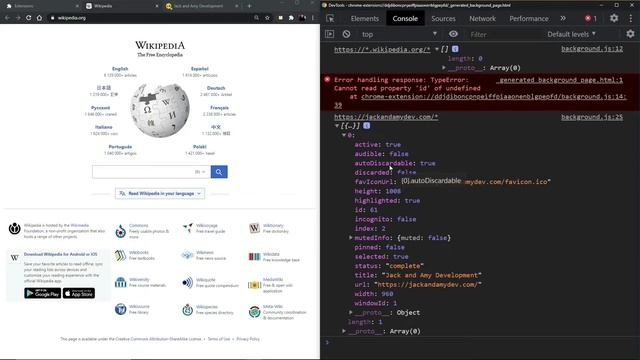This screenshot has width=640, height=360.
Task: Click the 'id: 61' property row
Action: 366,210
